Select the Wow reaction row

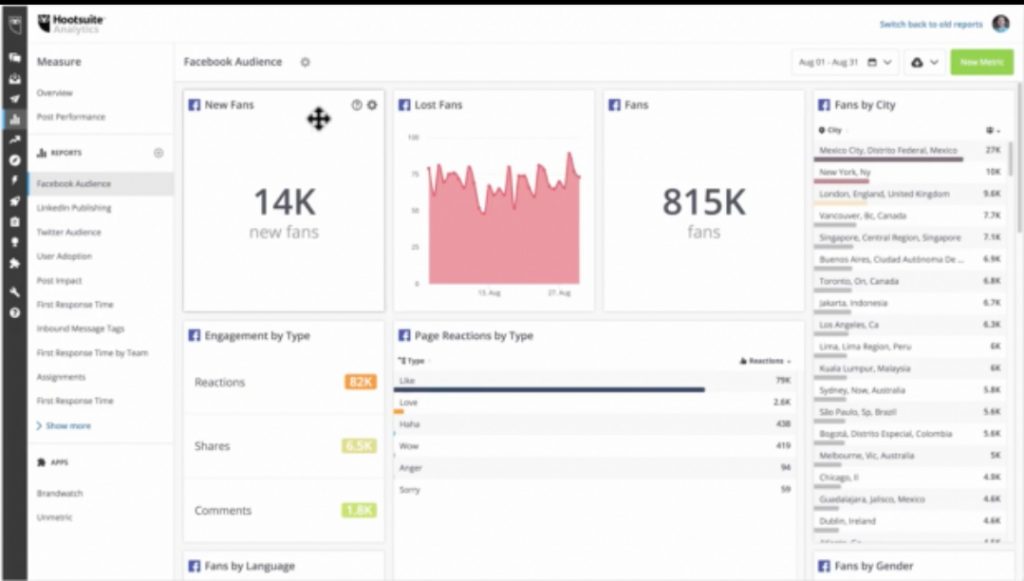coord(594,447)
